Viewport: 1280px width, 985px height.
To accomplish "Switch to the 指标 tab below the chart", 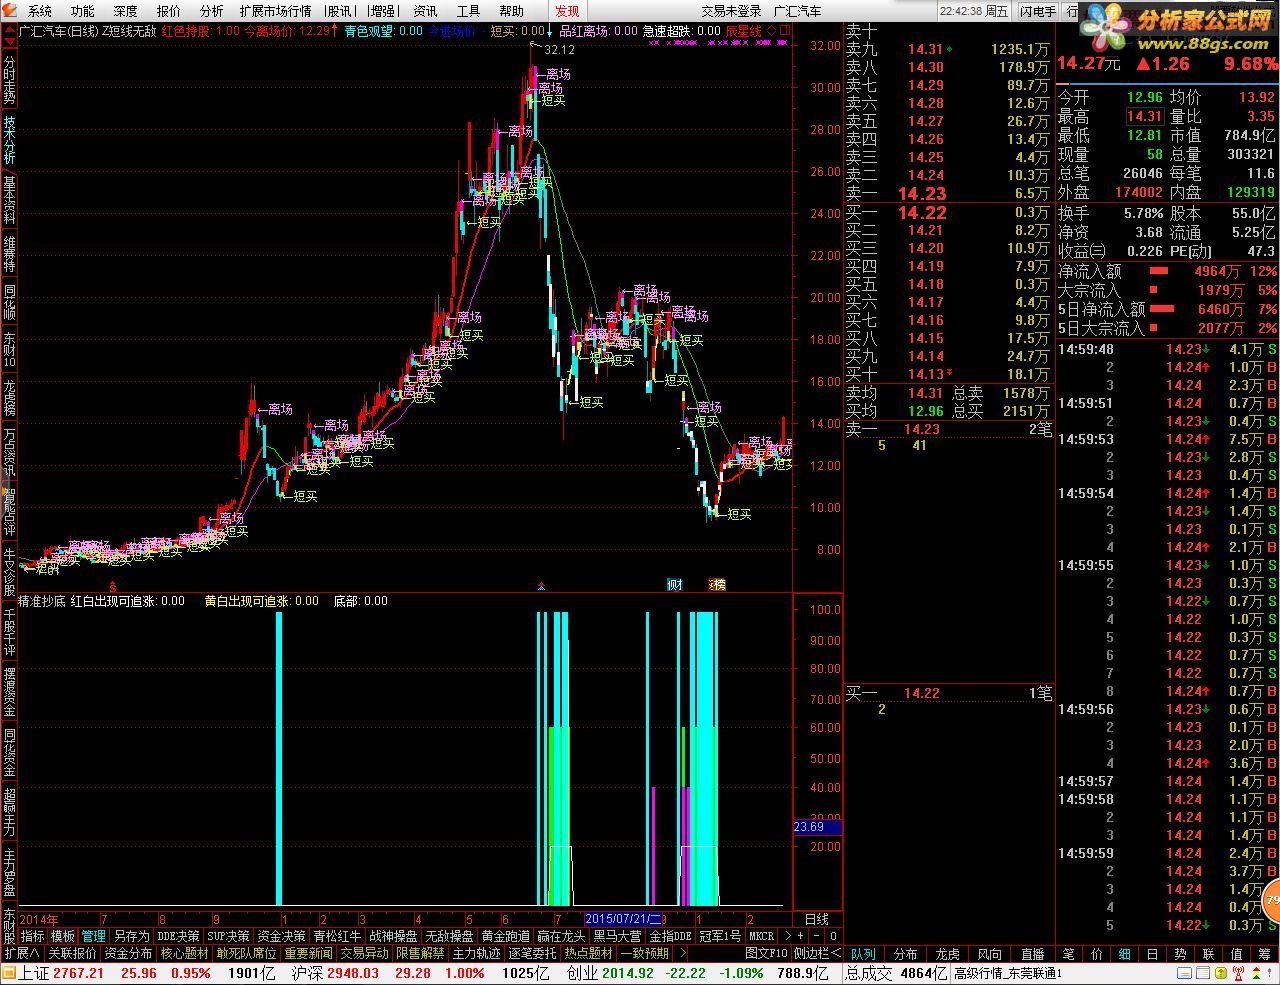I will point(33,937).
